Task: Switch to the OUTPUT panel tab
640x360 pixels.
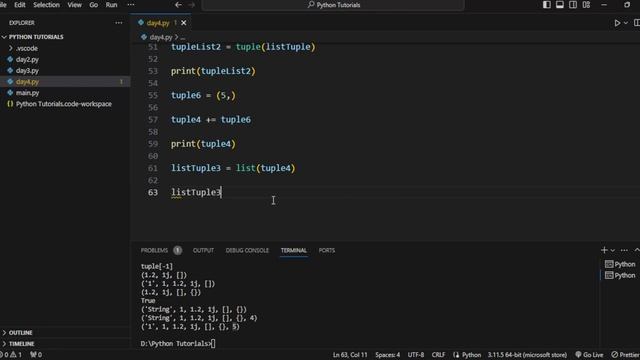Action: click(203, 250)
